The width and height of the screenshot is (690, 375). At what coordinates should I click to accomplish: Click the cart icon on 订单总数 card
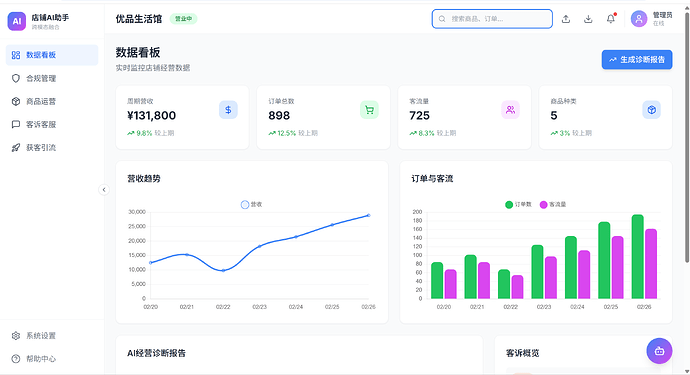point(369,110)
